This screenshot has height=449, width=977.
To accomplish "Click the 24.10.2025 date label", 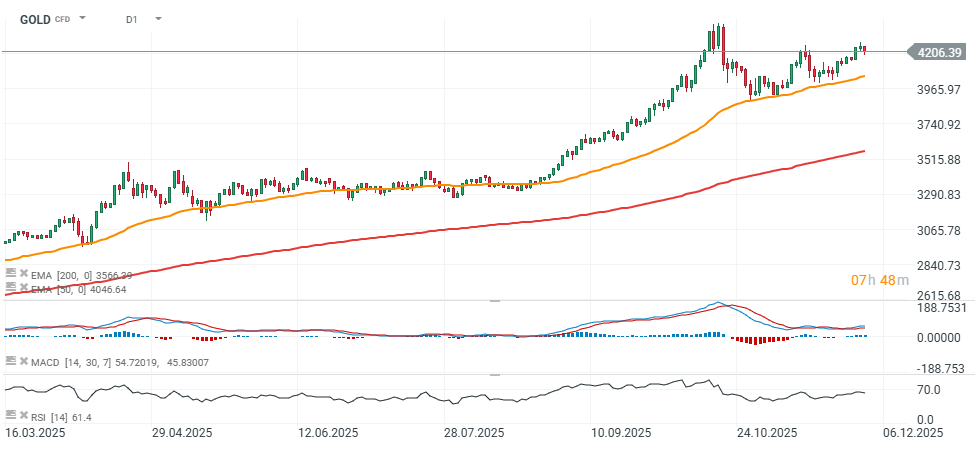I will (768, 433).
